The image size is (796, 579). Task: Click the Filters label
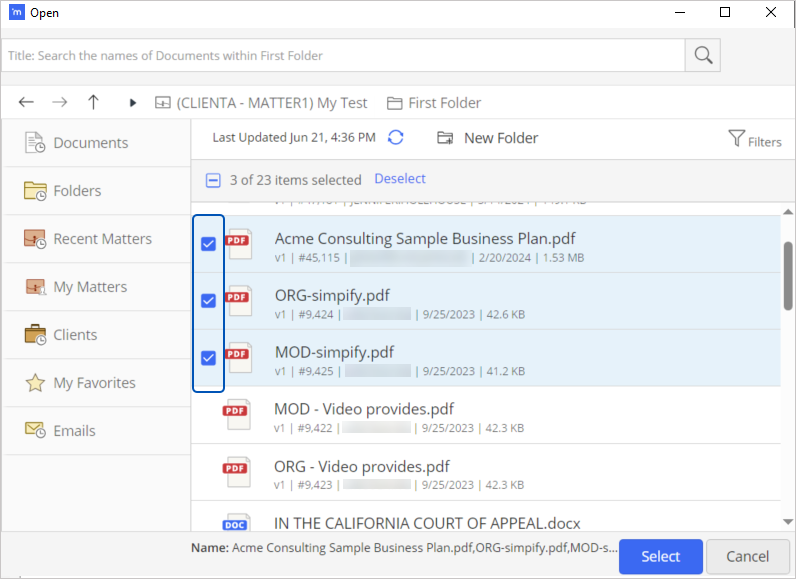tap(765, 142)
